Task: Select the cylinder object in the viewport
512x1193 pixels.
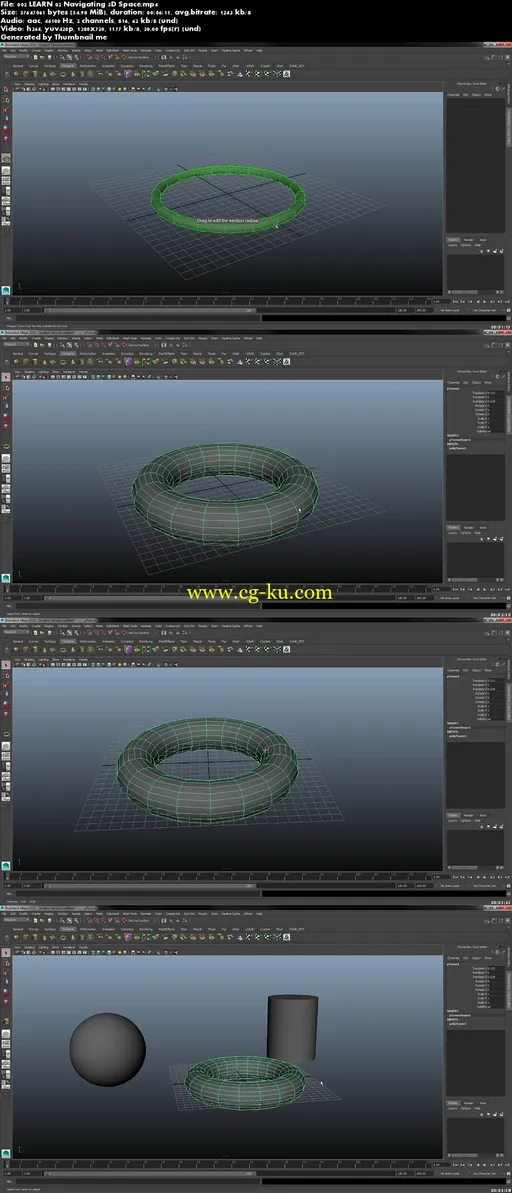Action: pos(291,1028)
